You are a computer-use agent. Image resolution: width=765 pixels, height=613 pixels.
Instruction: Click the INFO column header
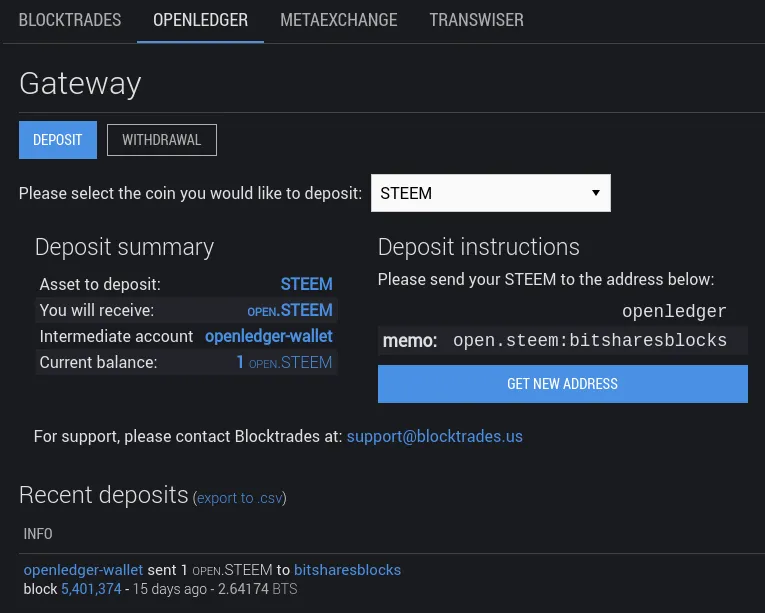tap(38, 534)
